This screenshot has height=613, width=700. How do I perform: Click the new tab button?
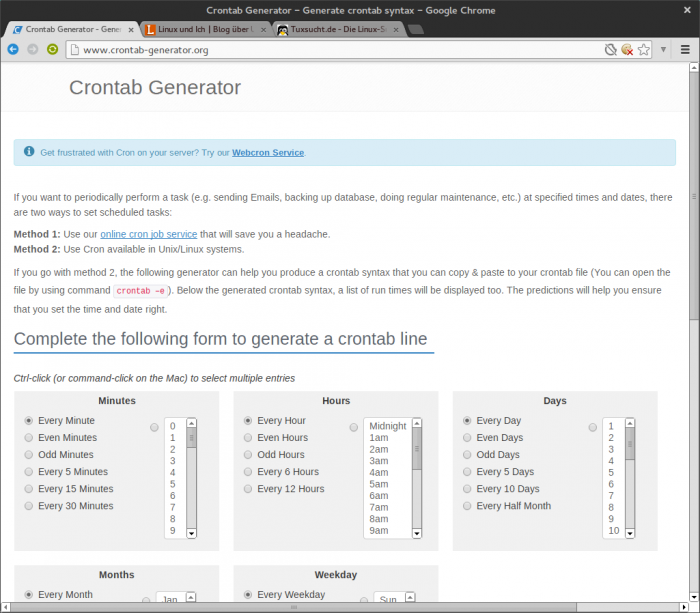(417, 30)
